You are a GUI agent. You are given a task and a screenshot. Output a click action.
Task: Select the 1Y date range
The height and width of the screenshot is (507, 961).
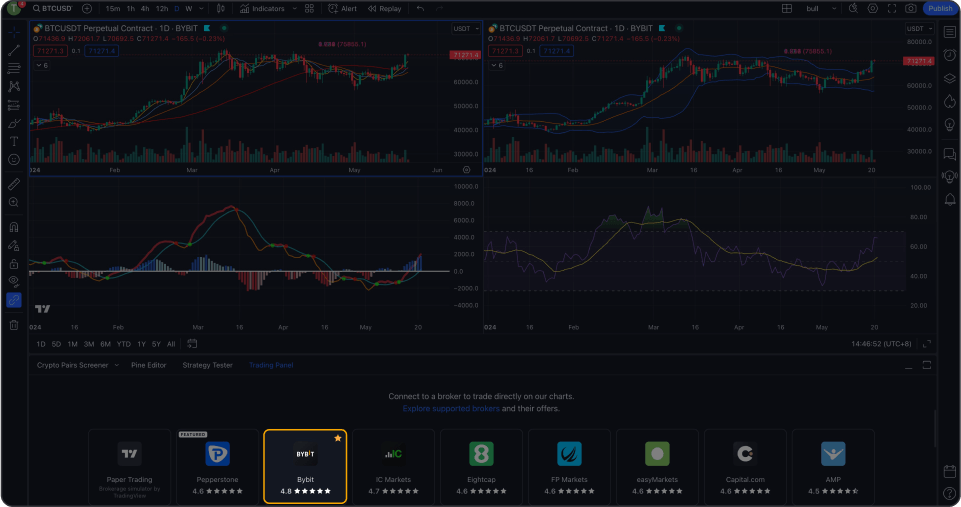(x=141, y=344)
